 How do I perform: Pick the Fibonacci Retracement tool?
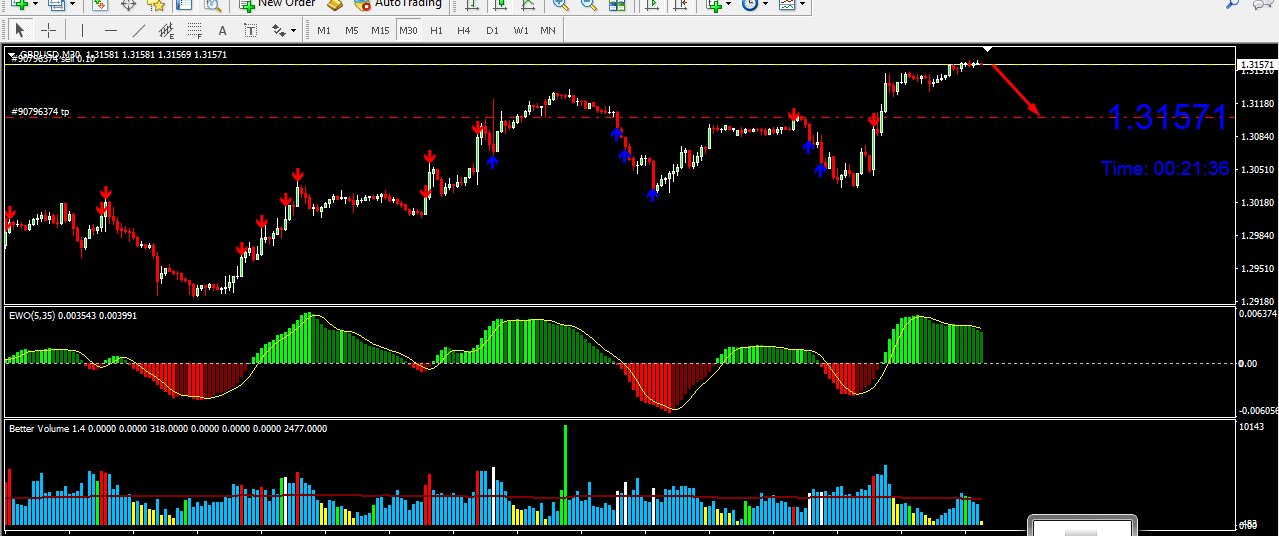coord(194,30)
